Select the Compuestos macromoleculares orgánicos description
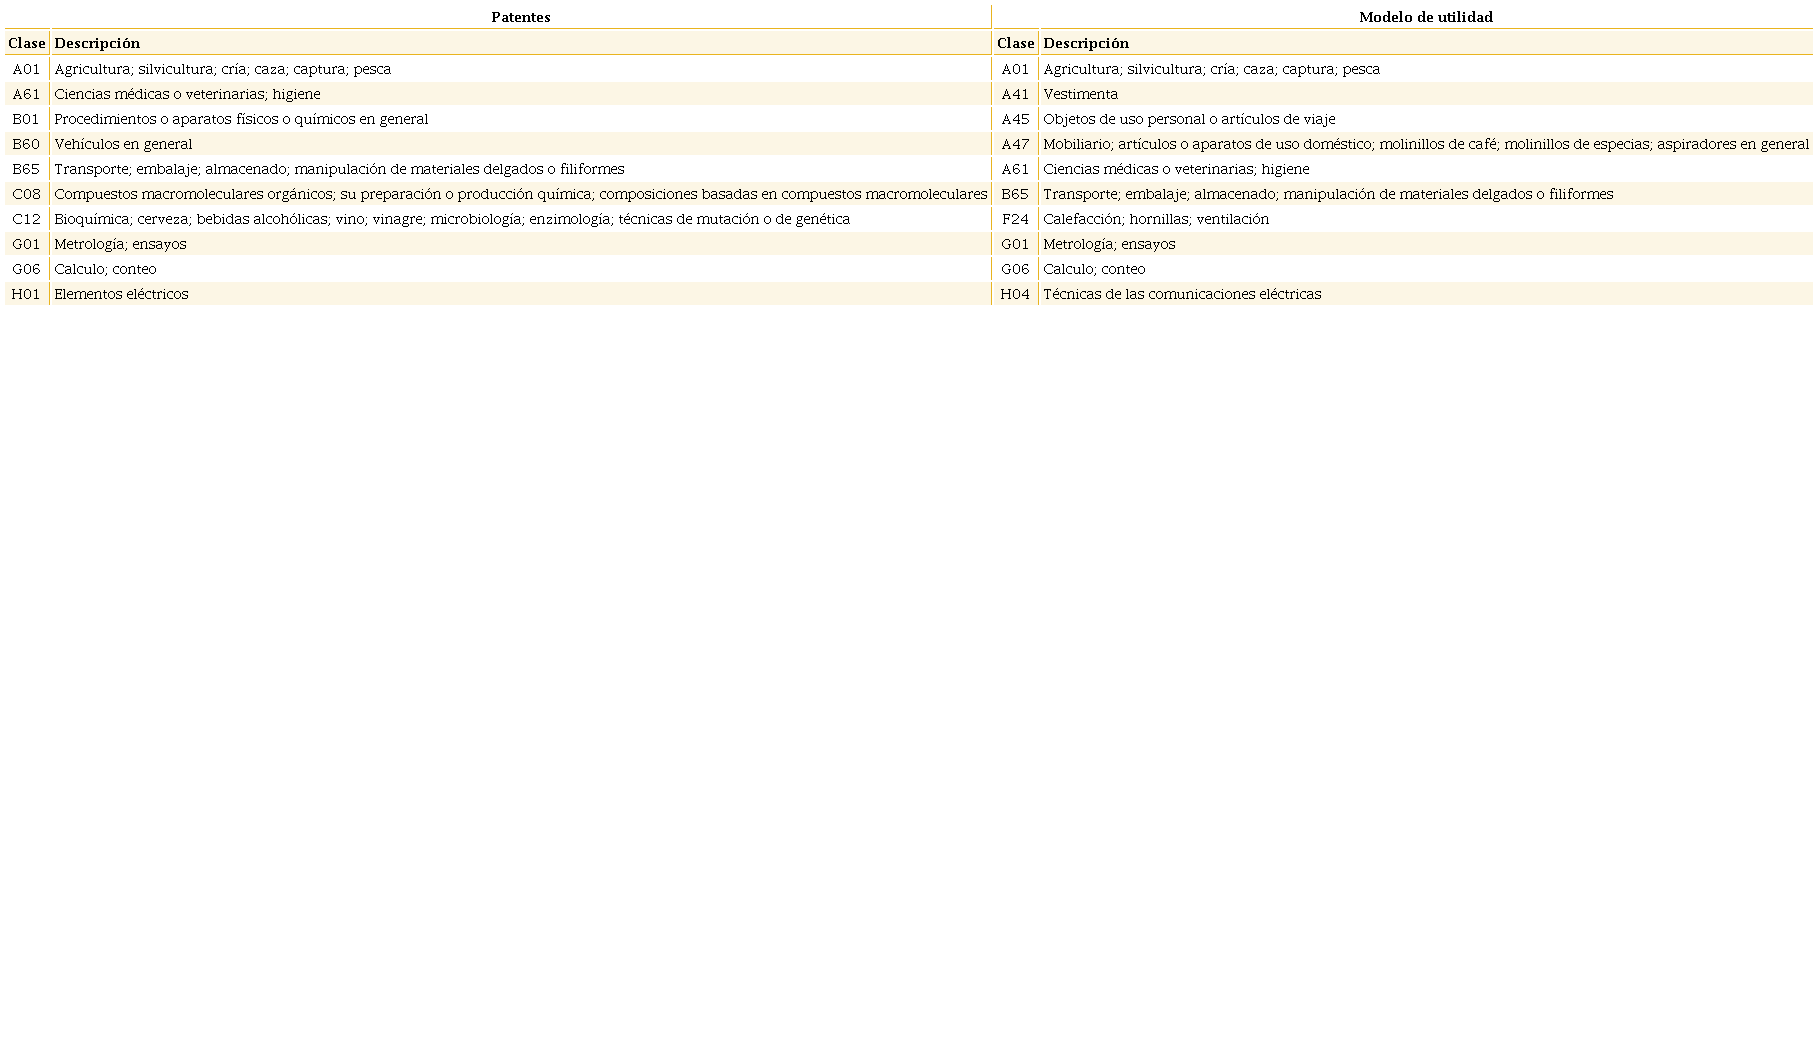 520,194
